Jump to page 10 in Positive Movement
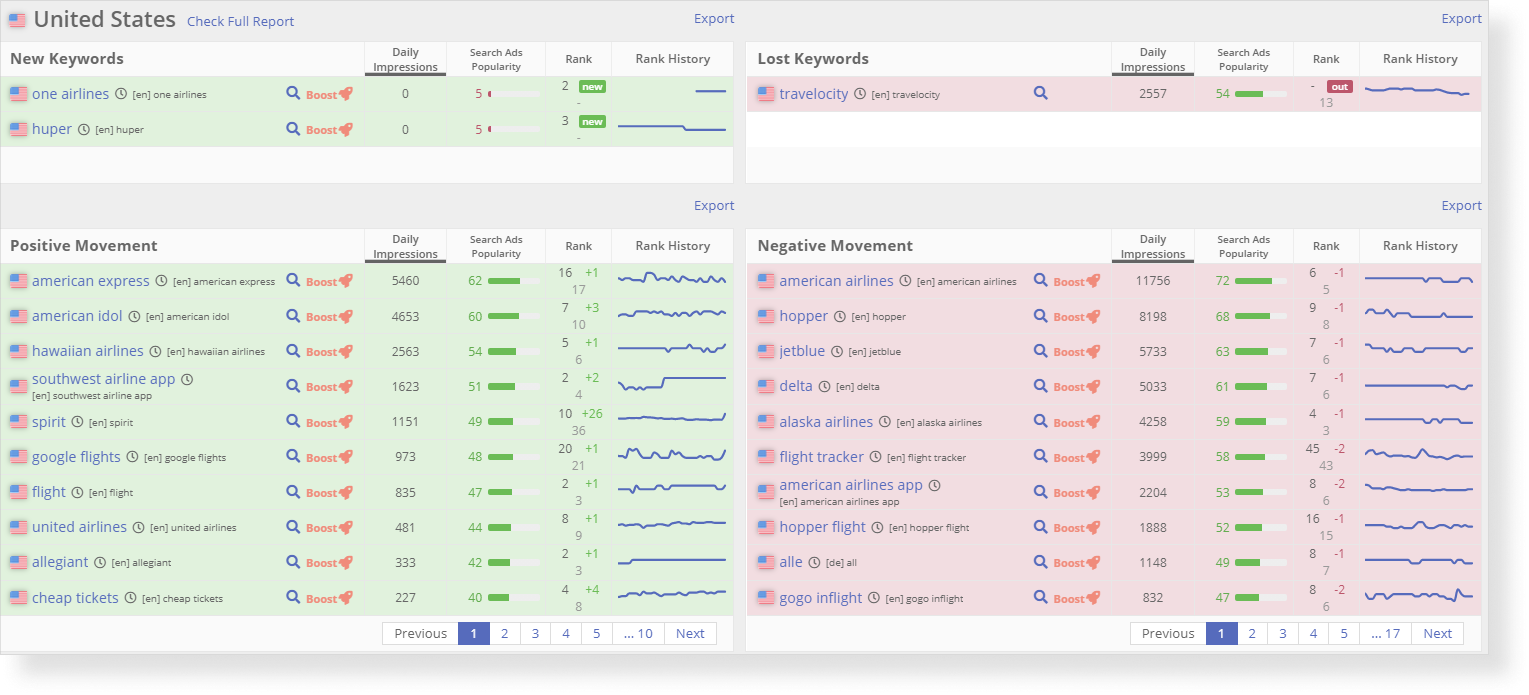Screen dimensions: 1529x695 (x=638, y=633)
